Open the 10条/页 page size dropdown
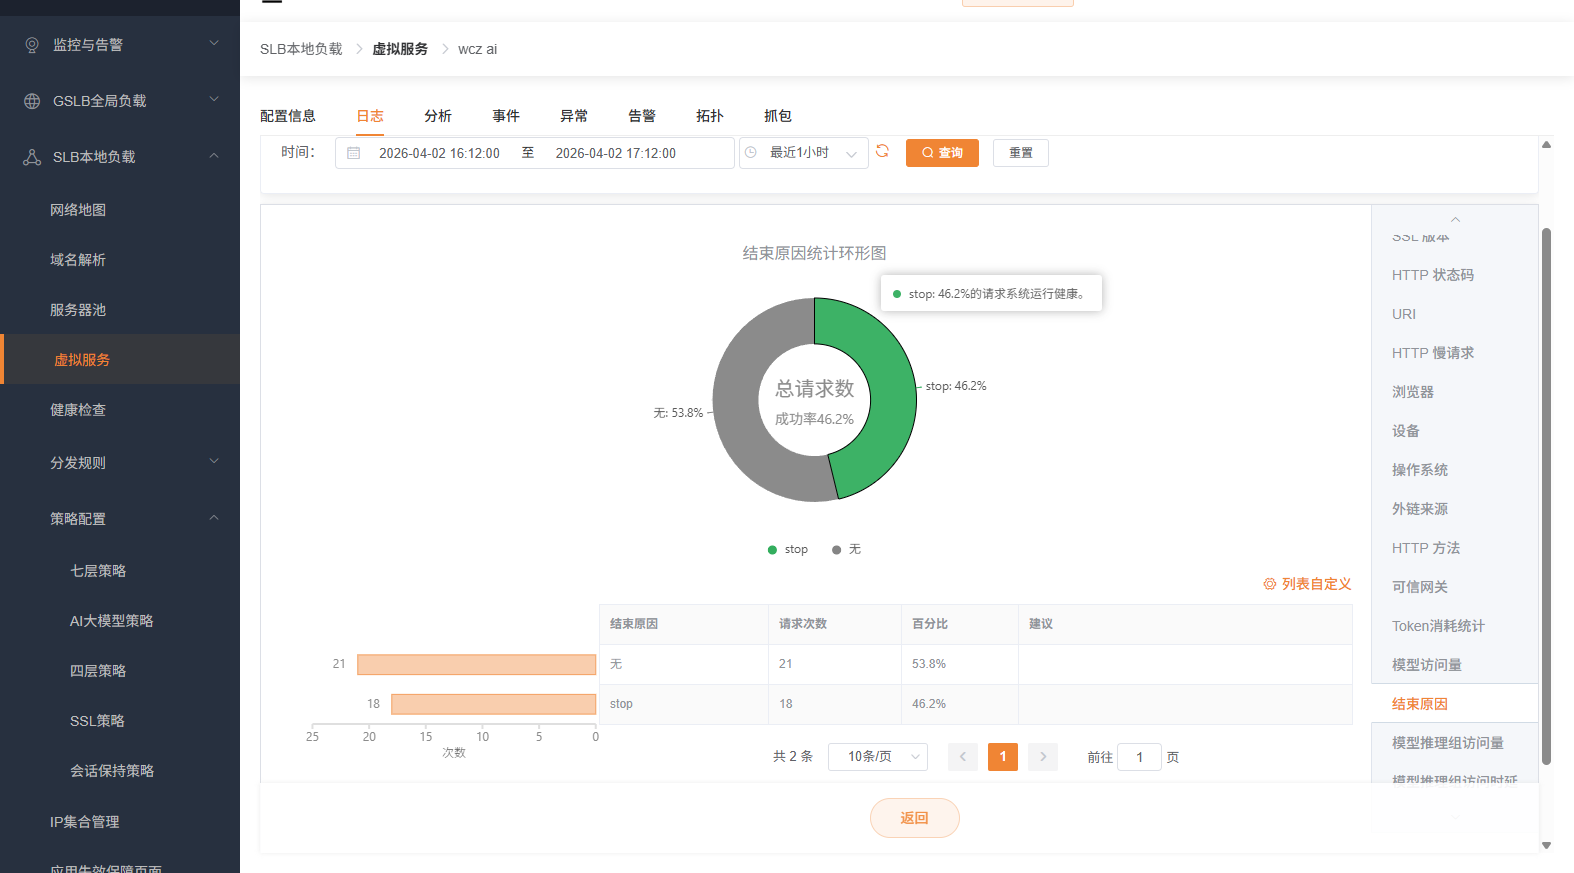 878,757
